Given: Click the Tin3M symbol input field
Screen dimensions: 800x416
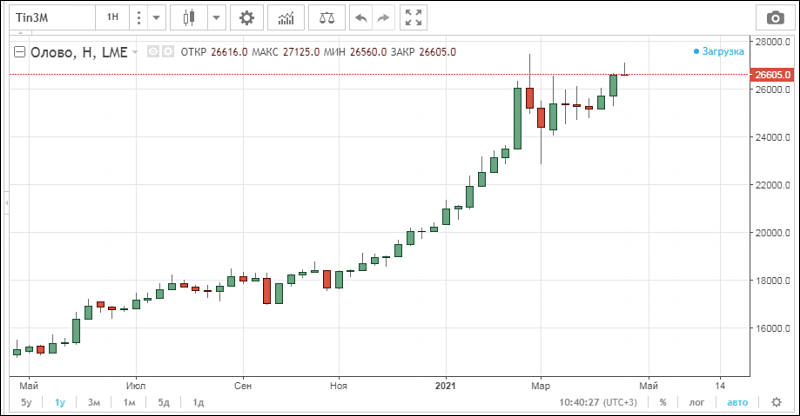Looking at the screenshot, I should coord(52,18).
